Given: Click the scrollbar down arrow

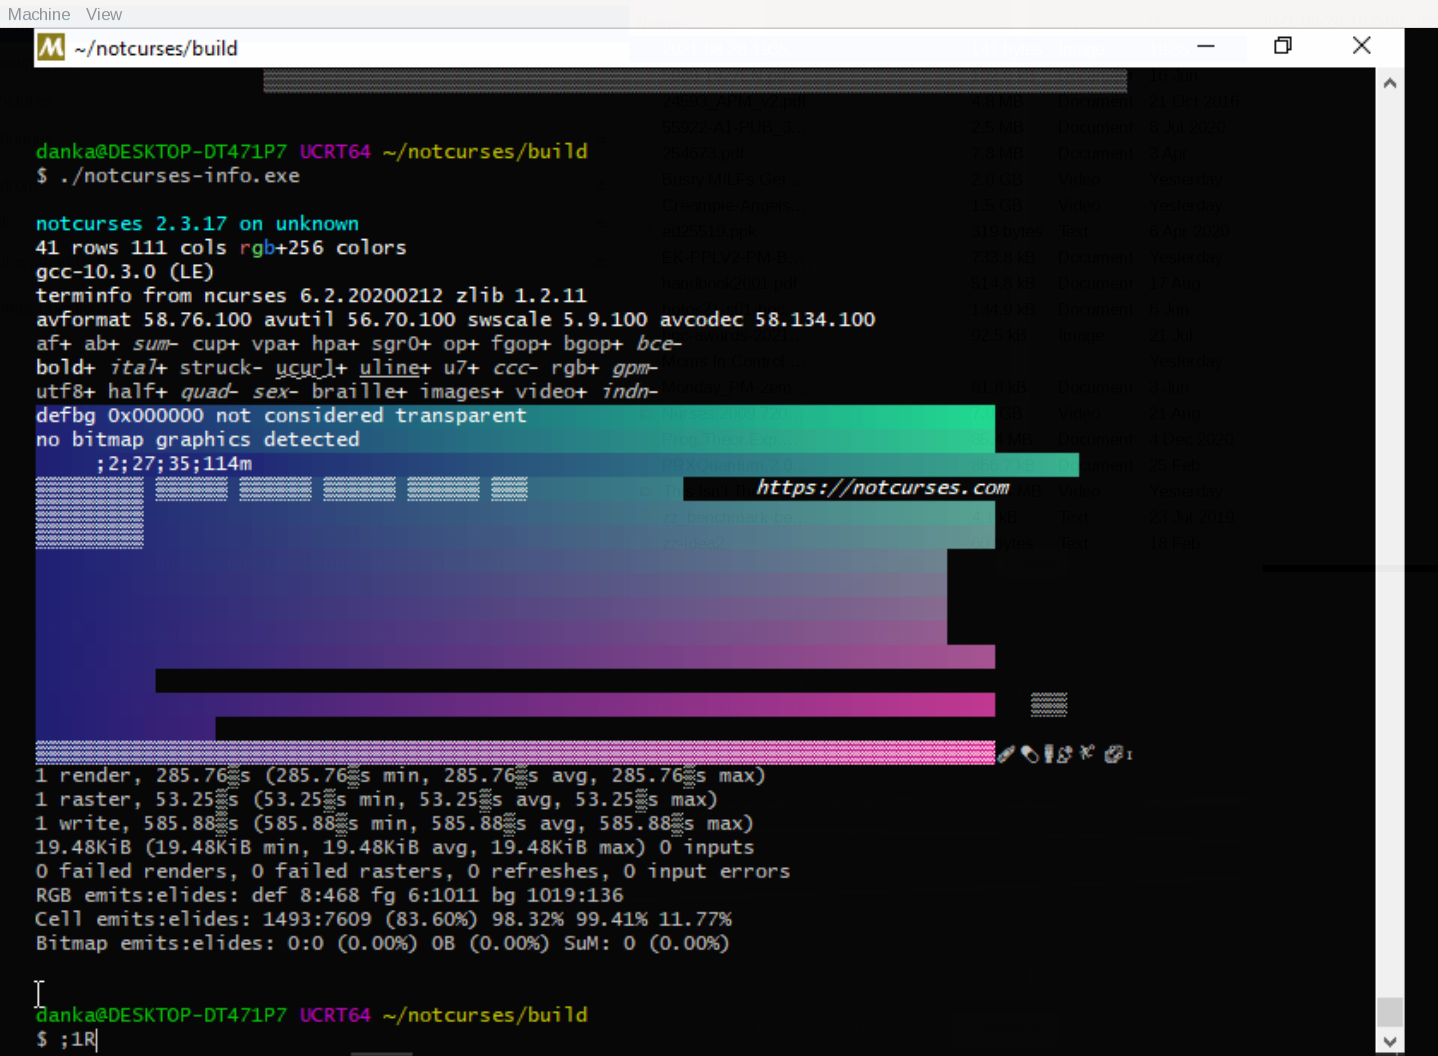Looking at the screenshot, I should coord(1390,1041).
